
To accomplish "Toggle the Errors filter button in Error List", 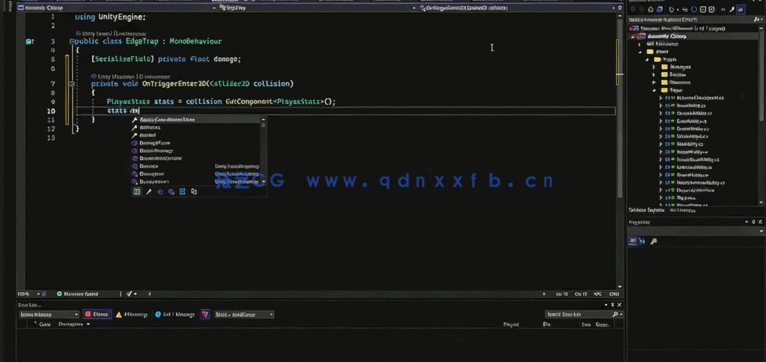I will pos(97,315).
